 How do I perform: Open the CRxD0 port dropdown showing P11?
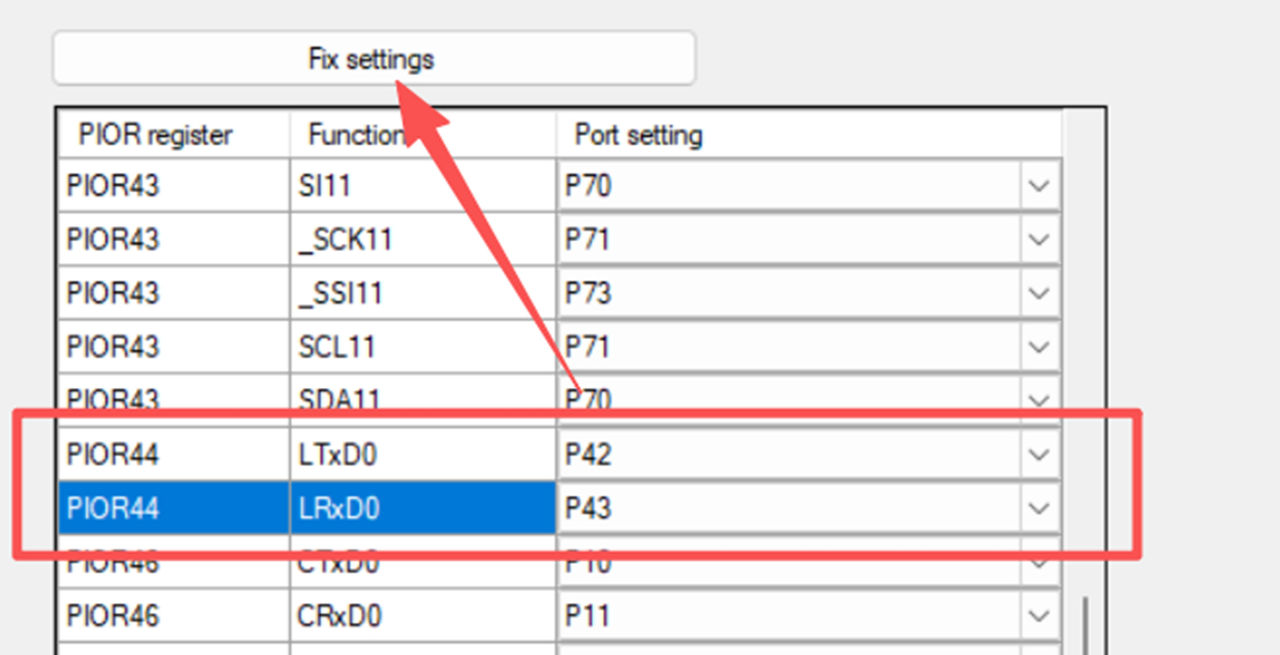click(1039, 616)
